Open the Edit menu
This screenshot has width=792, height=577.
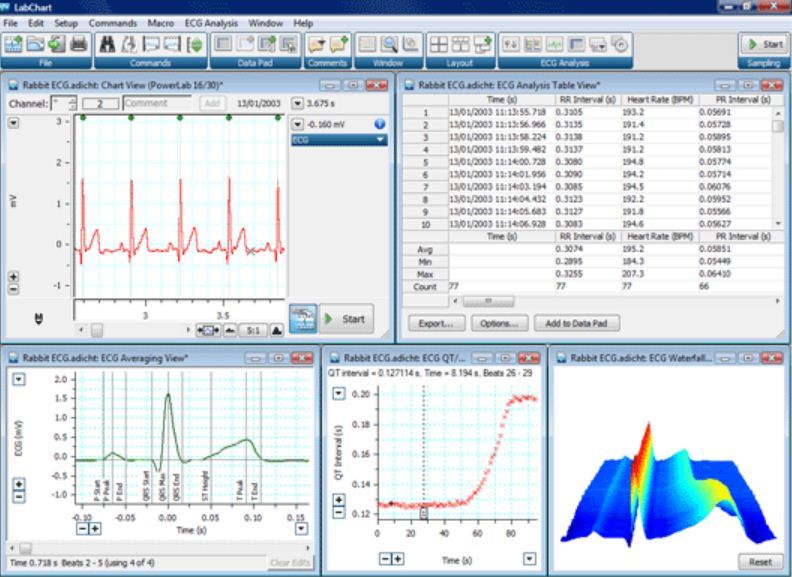pos(36,23)
